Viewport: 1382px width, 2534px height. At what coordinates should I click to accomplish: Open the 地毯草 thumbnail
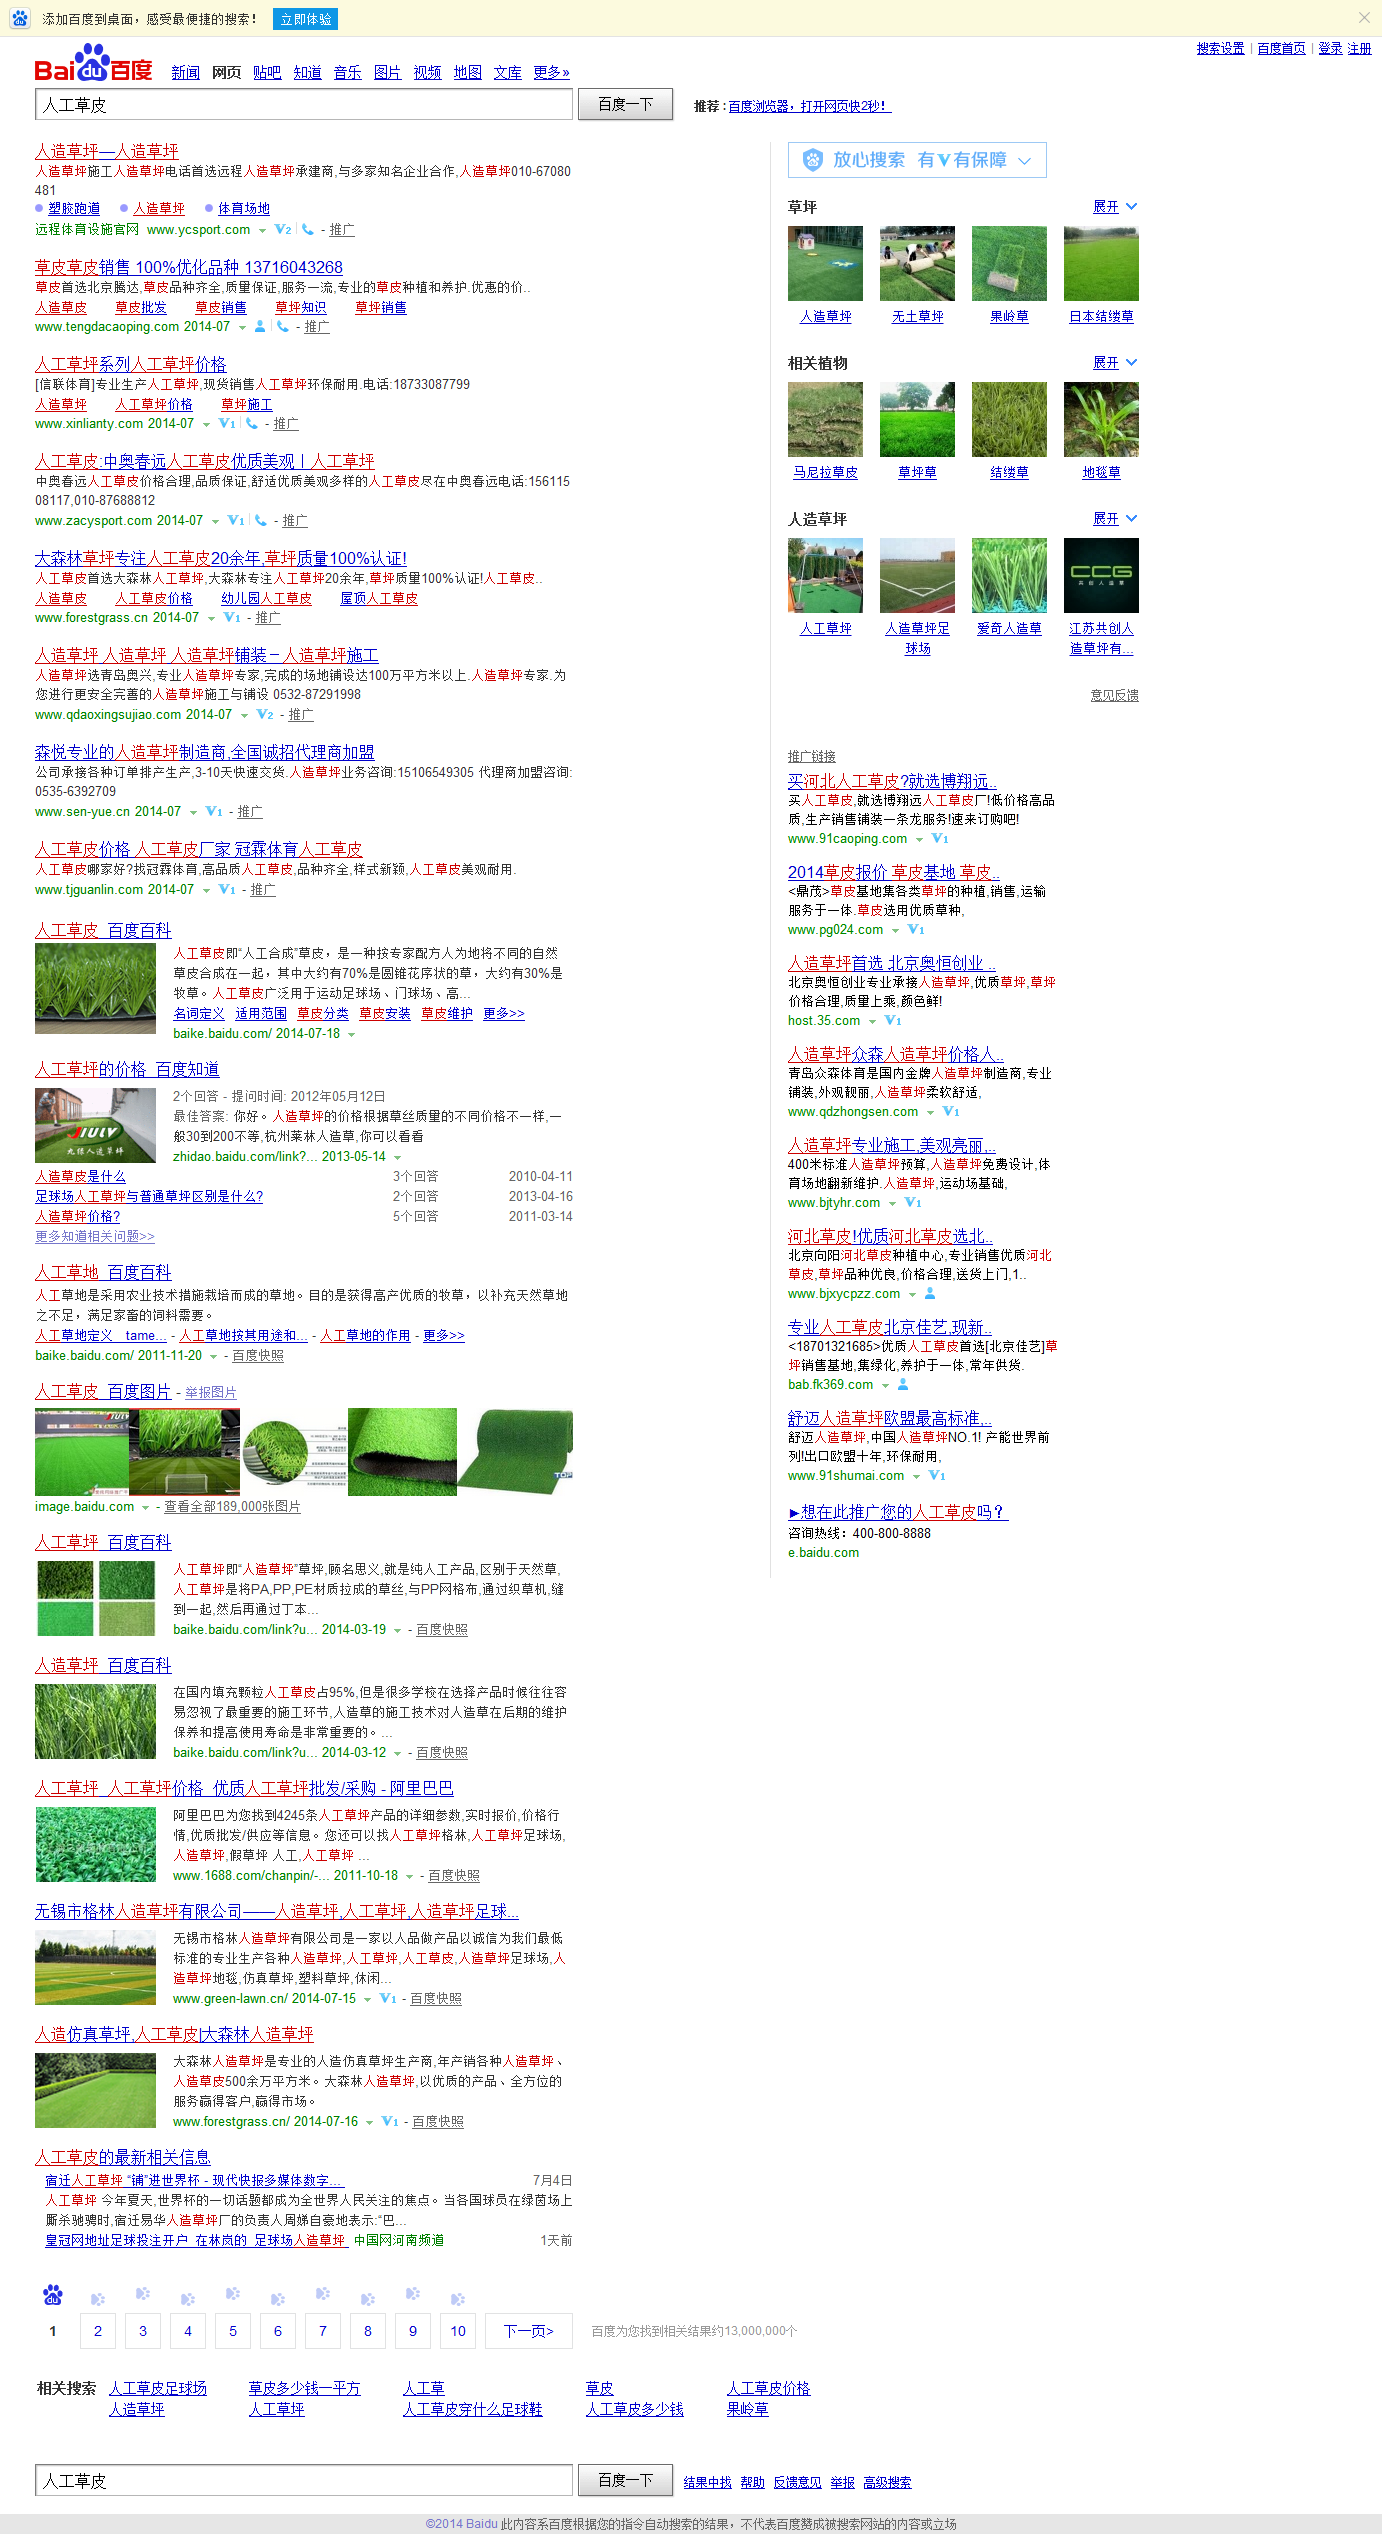1101,420
